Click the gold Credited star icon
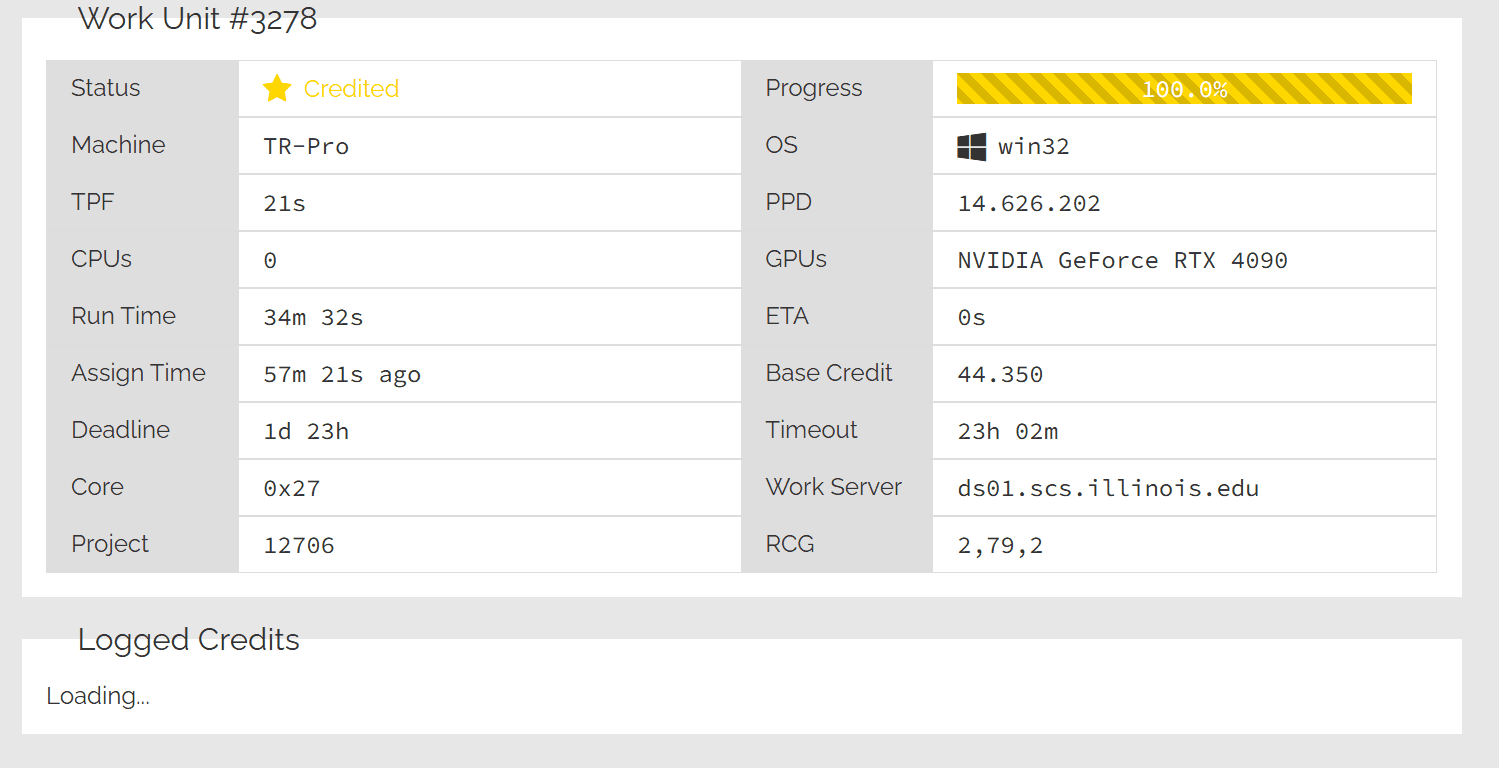Viewport: 1499px width, 768px height. coord(277,89)
